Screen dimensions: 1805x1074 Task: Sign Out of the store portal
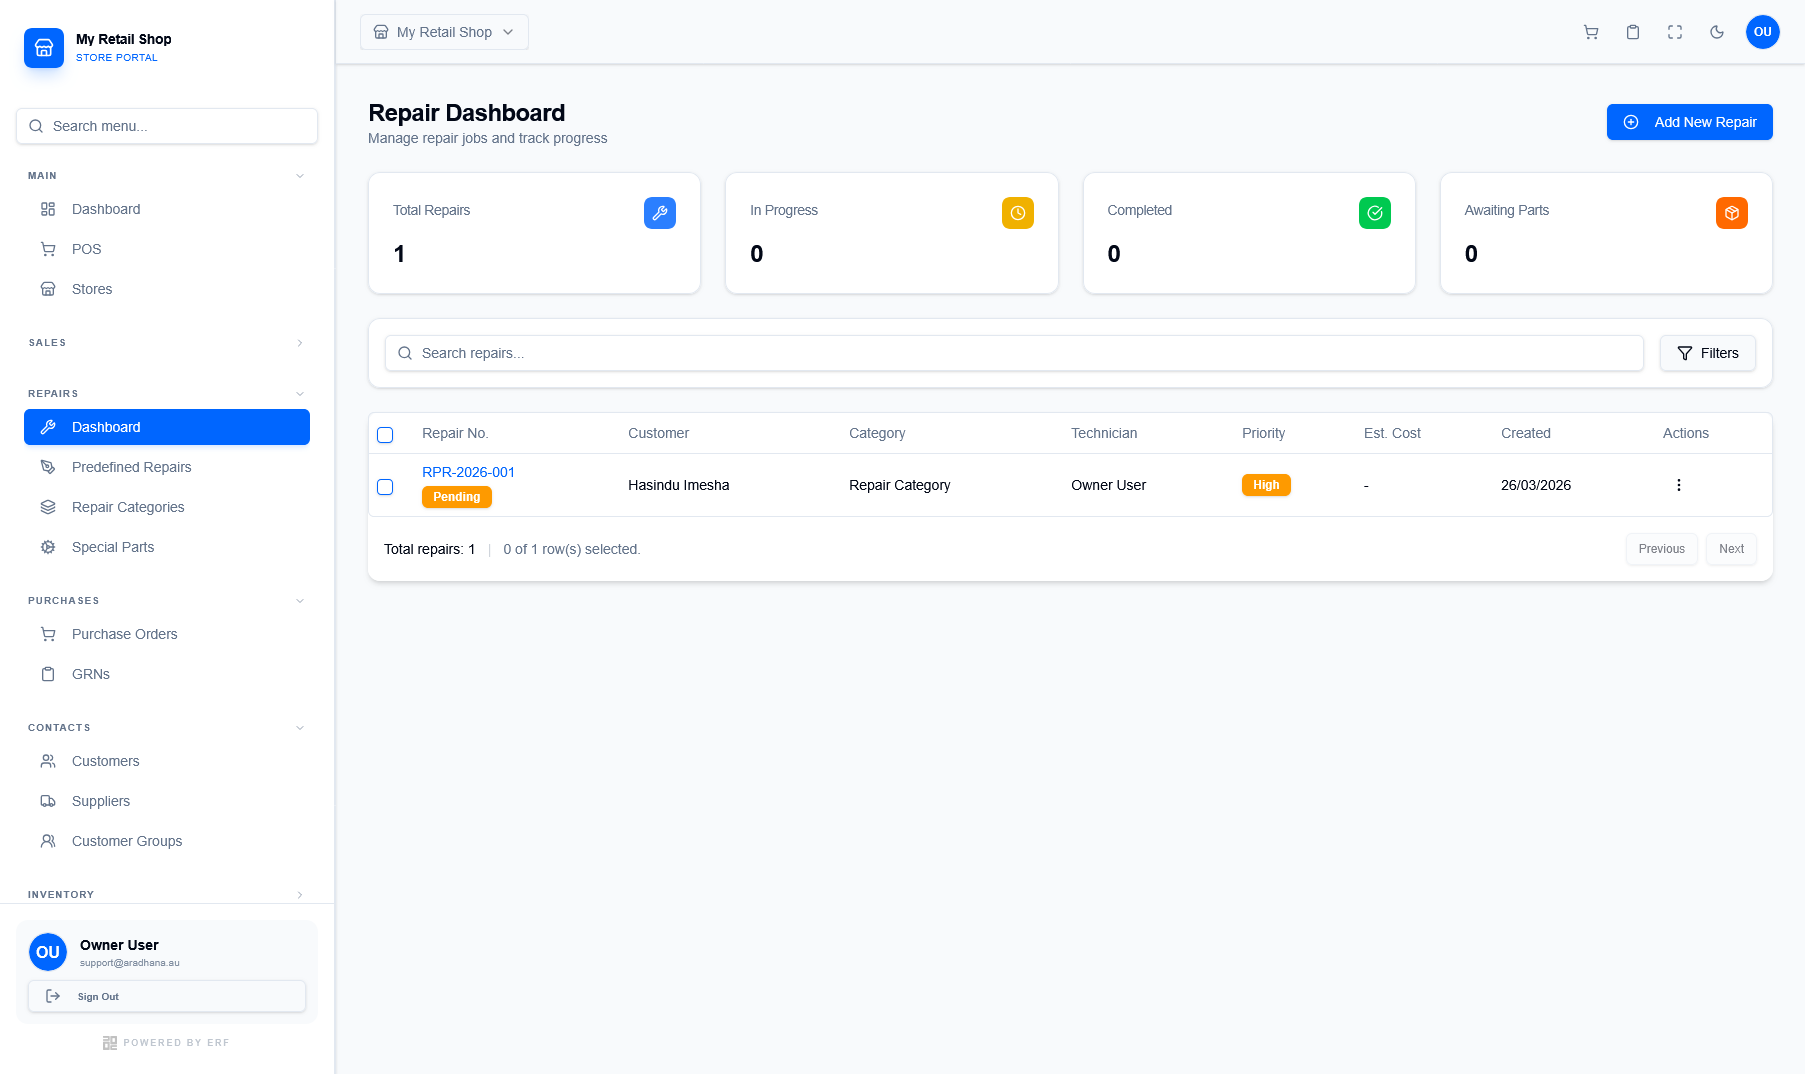167,996
